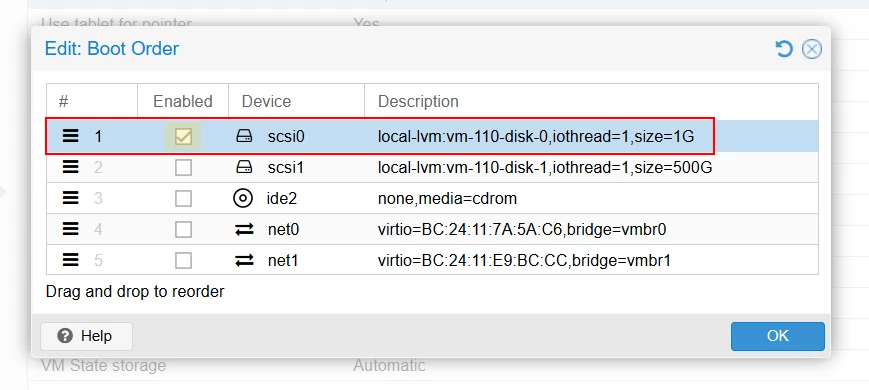Click description vm-110-disk-0 size=1G
This screenshot has width=869, height=390.
click(536, 136)
